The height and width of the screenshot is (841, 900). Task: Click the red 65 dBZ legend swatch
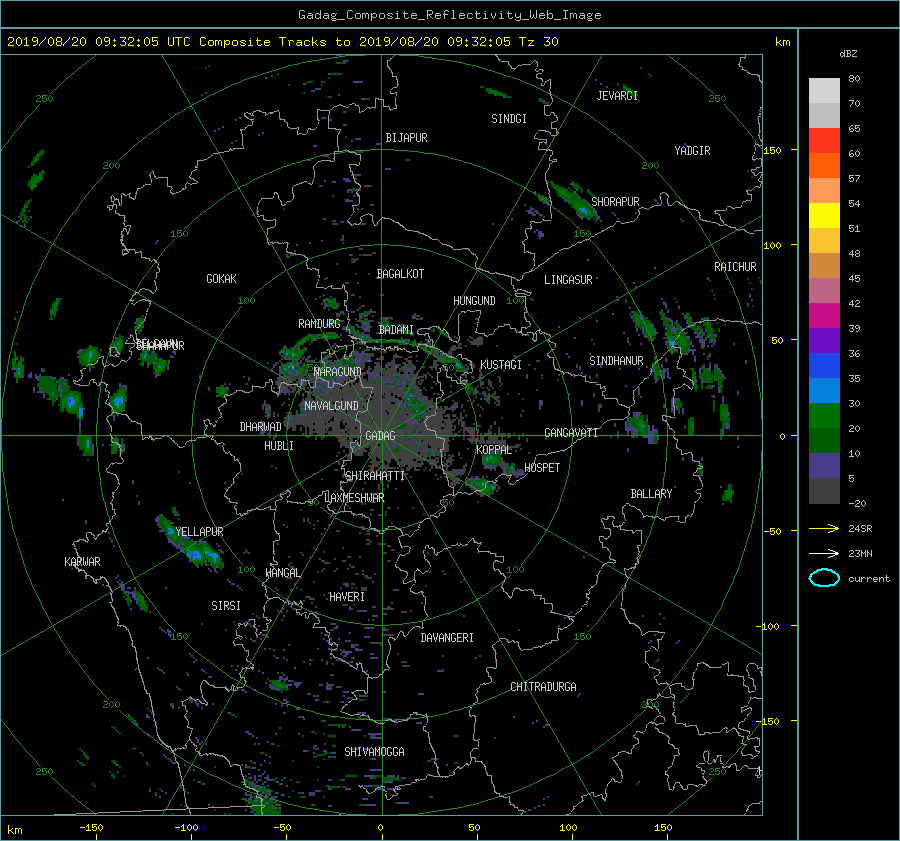[x=824, y=140]
